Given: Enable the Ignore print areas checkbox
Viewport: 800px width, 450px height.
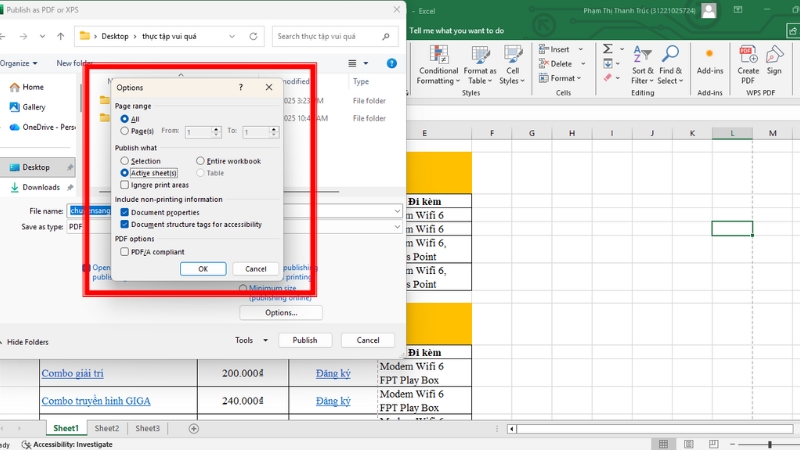Looking at the screenshot, I should click(125, 185).
